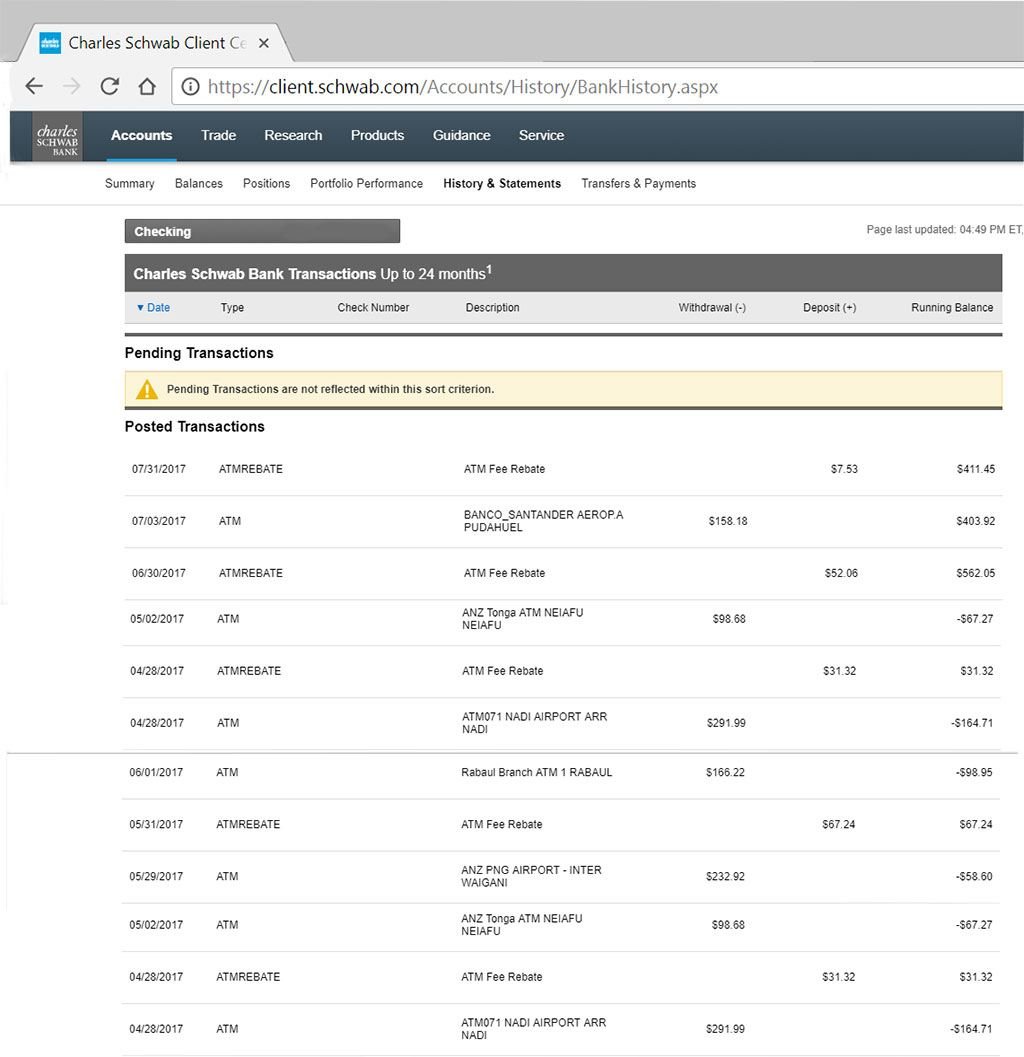Open the Products menu
This screenshot has height=1057, width=1024.
(x=378, y=135)
